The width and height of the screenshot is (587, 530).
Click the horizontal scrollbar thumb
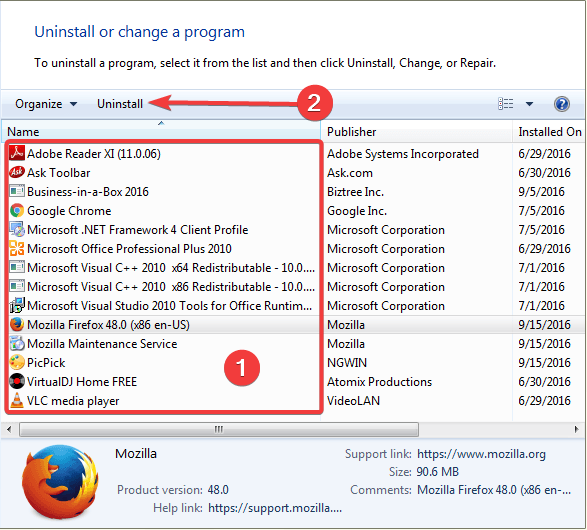(219, 429)
